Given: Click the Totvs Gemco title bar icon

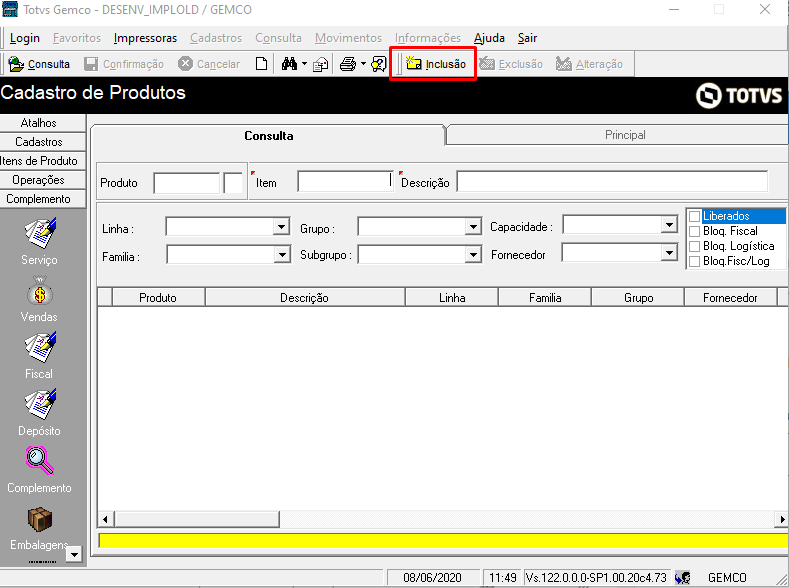Looking at the screenshot, I should click(10, 9).
